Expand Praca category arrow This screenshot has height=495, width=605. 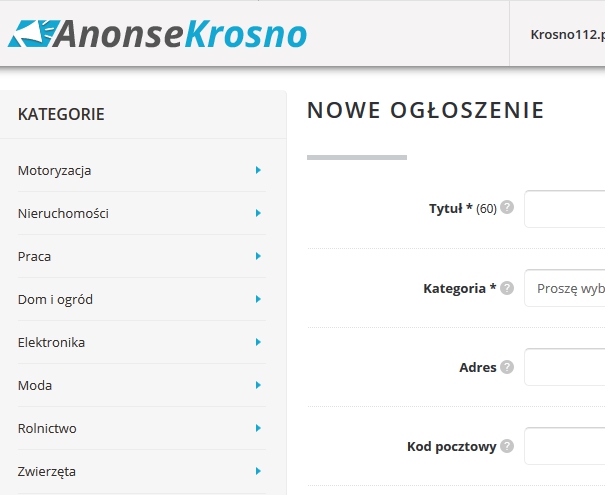point(258,256)
